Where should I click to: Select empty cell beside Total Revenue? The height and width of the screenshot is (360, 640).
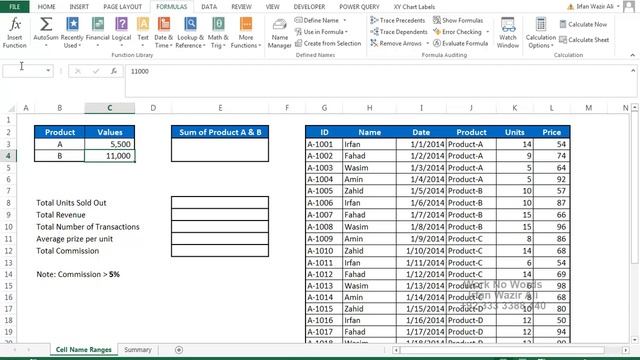[x=220, y=215]
